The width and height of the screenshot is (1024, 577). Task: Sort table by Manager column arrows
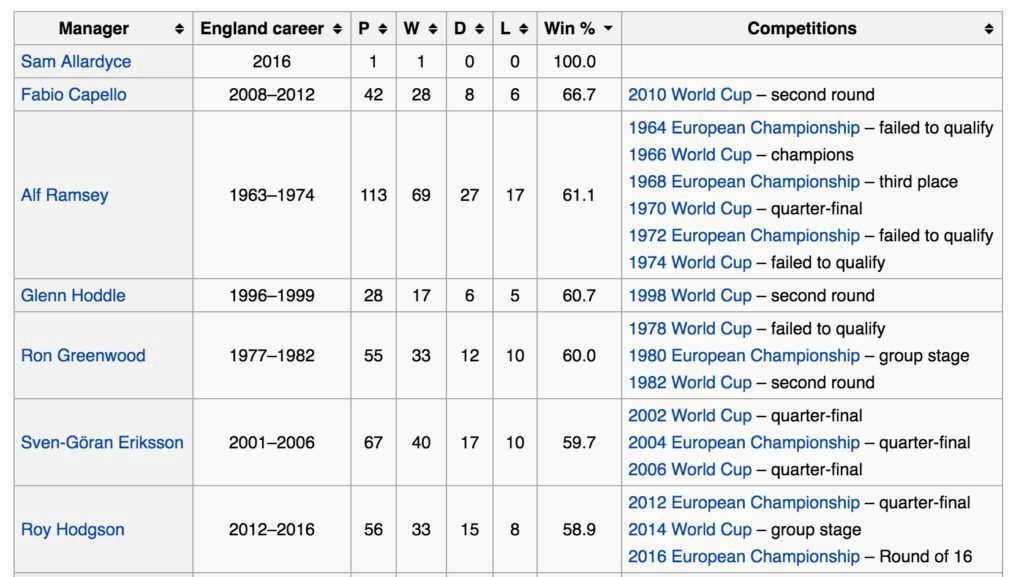(179, 29)
